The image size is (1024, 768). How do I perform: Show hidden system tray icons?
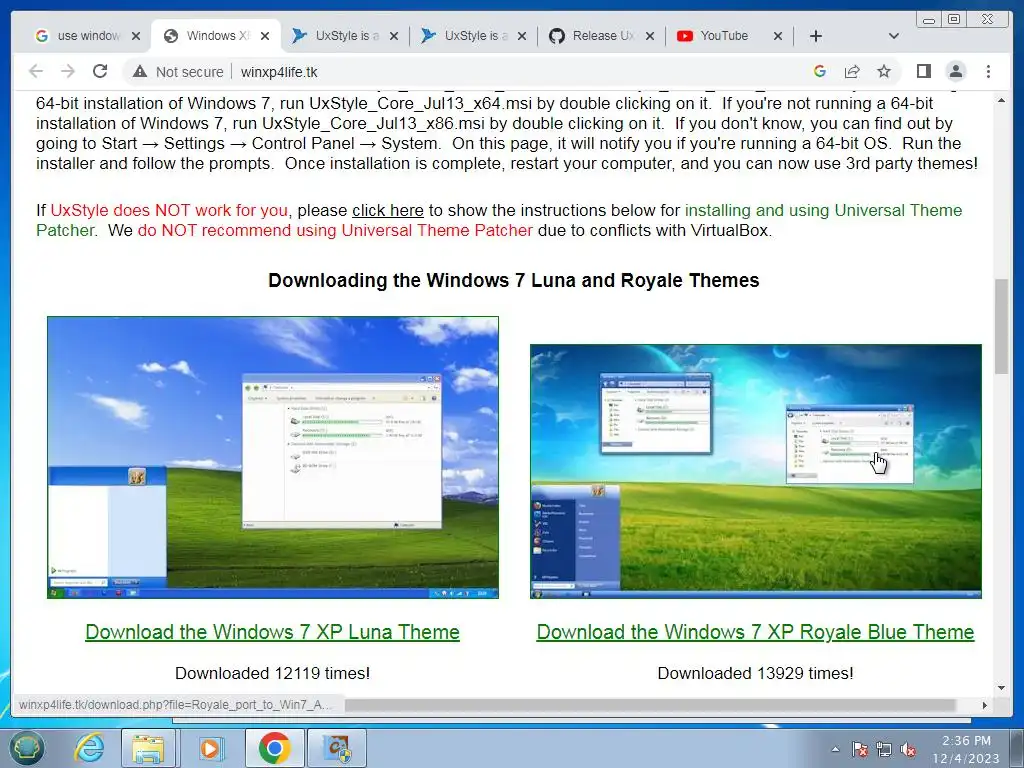click(x=835, y=749)
